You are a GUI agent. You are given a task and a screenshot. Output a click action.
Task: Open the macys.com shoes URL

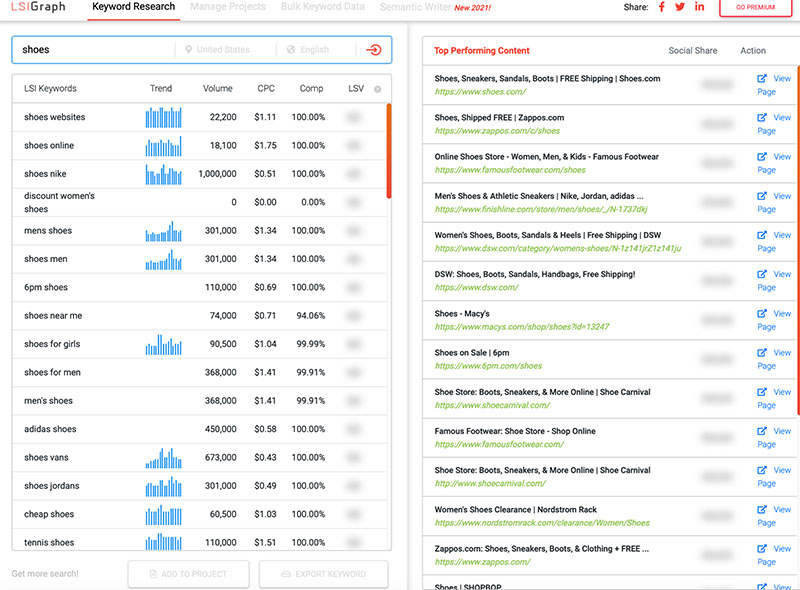pyautogui.click(x=521, y=327)
